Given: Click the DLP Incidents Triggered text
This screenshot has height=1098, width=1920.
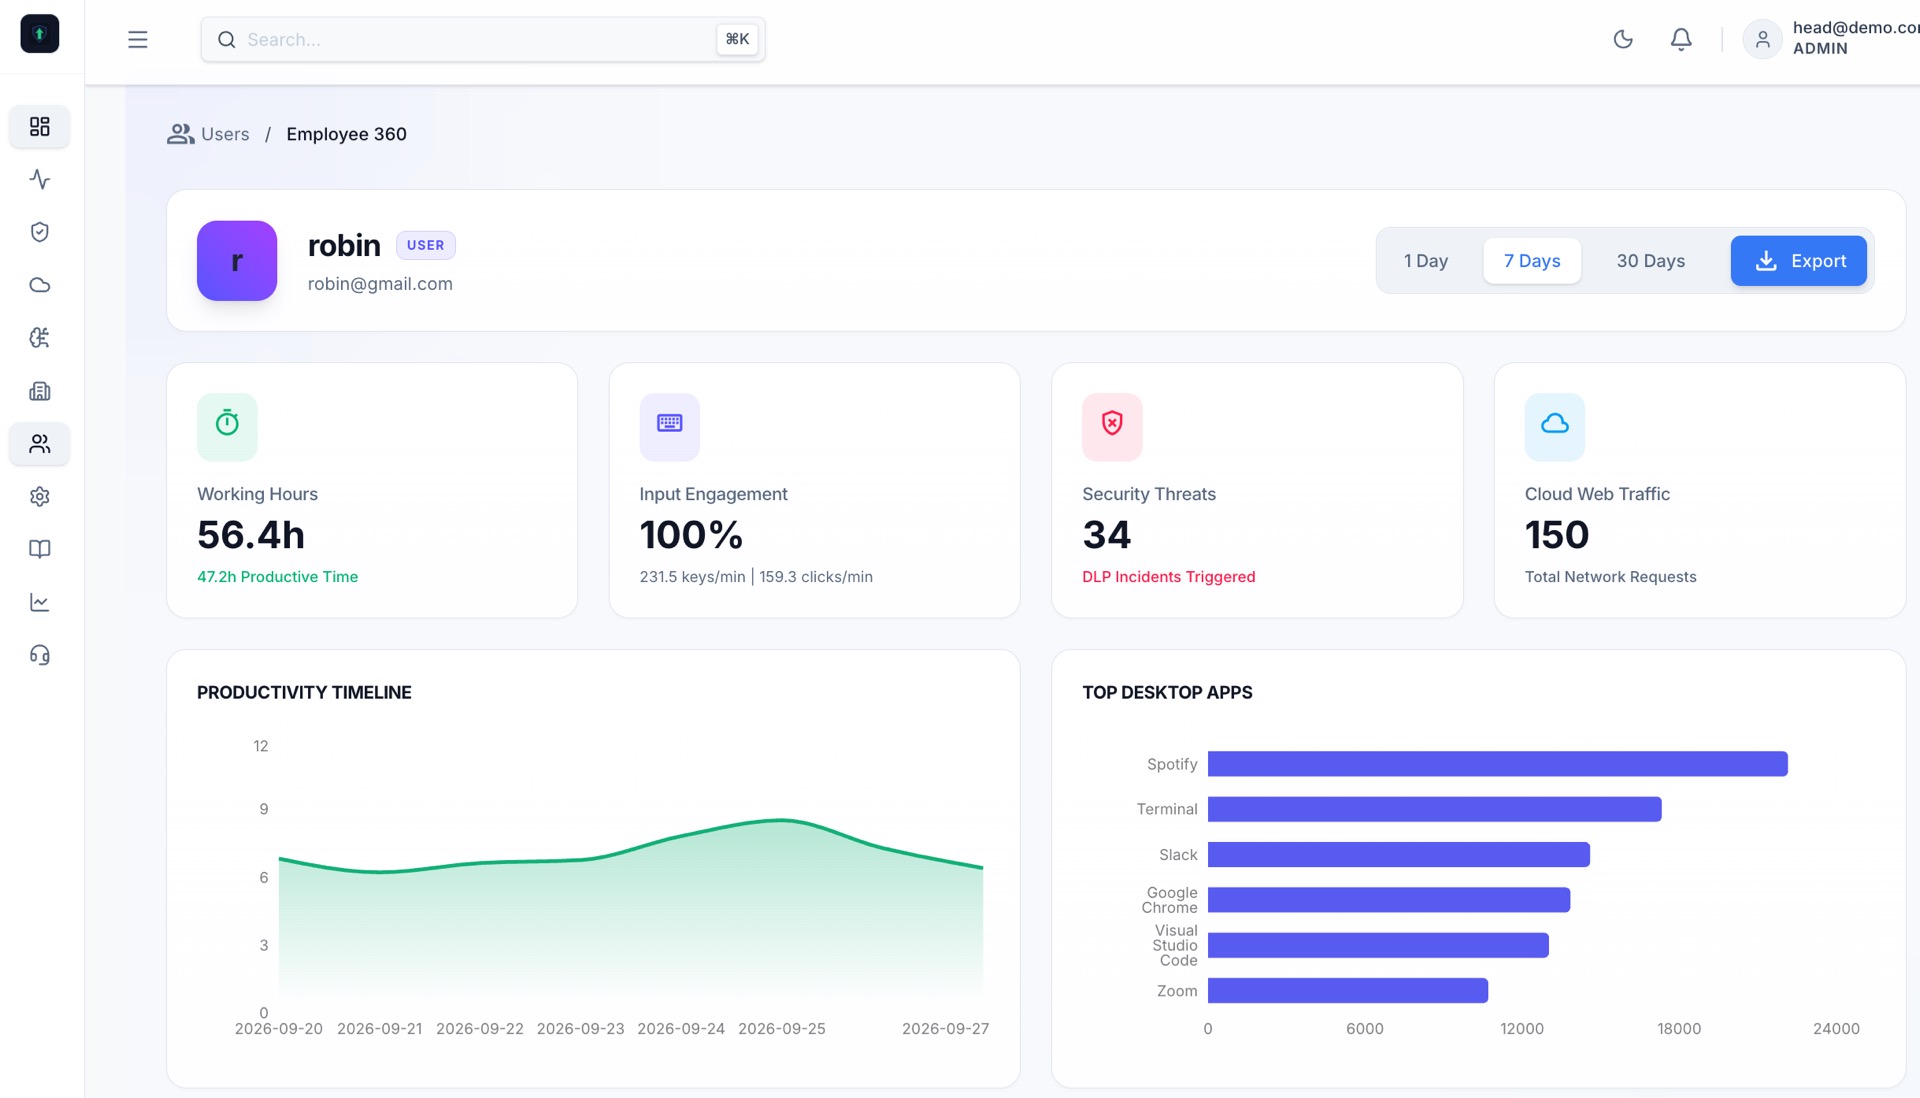Looking at the screenshot, I should pos(1169,577).
